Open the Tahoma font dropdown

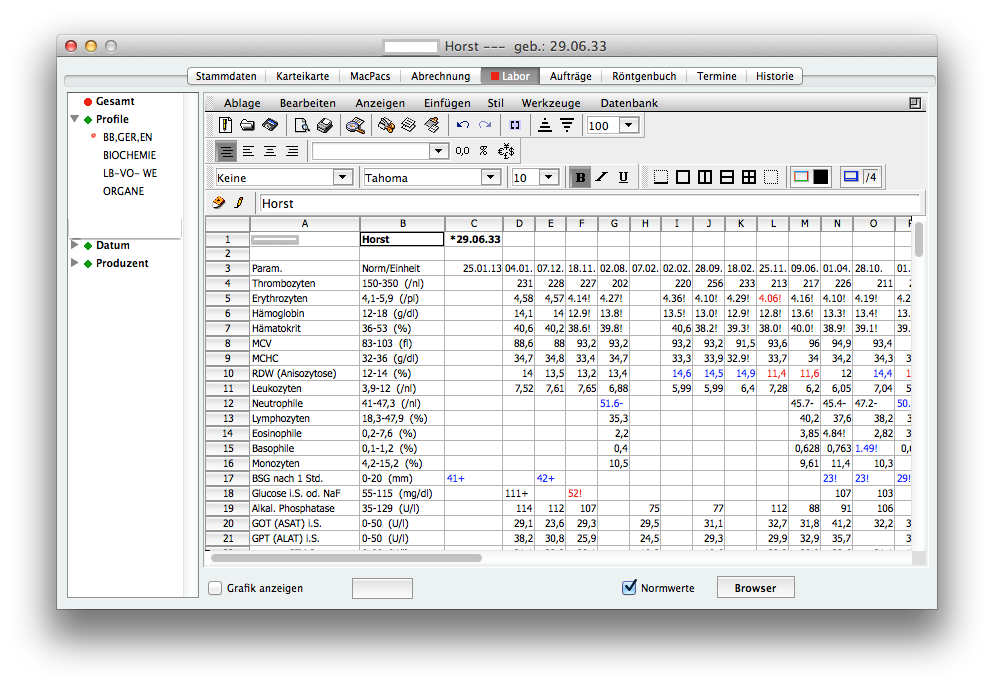point(490,177)
